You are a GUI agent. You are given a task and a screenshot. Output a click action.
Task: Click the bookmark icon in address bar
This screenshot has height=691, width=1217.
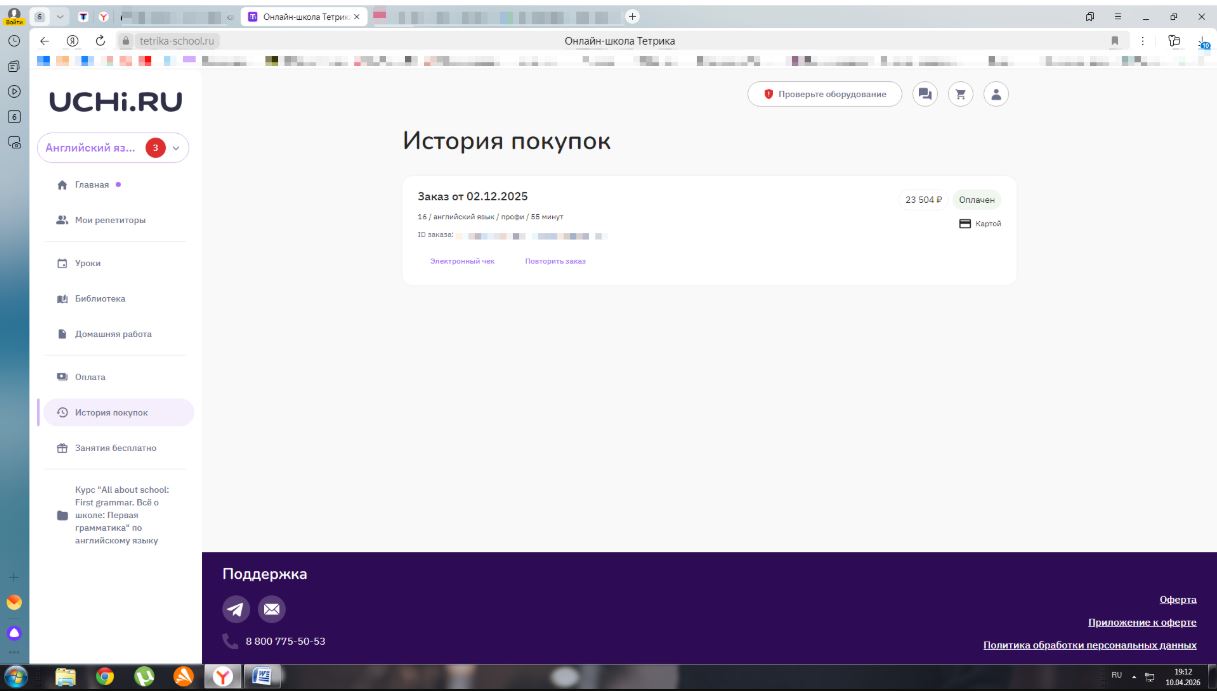pos(1114,41)
